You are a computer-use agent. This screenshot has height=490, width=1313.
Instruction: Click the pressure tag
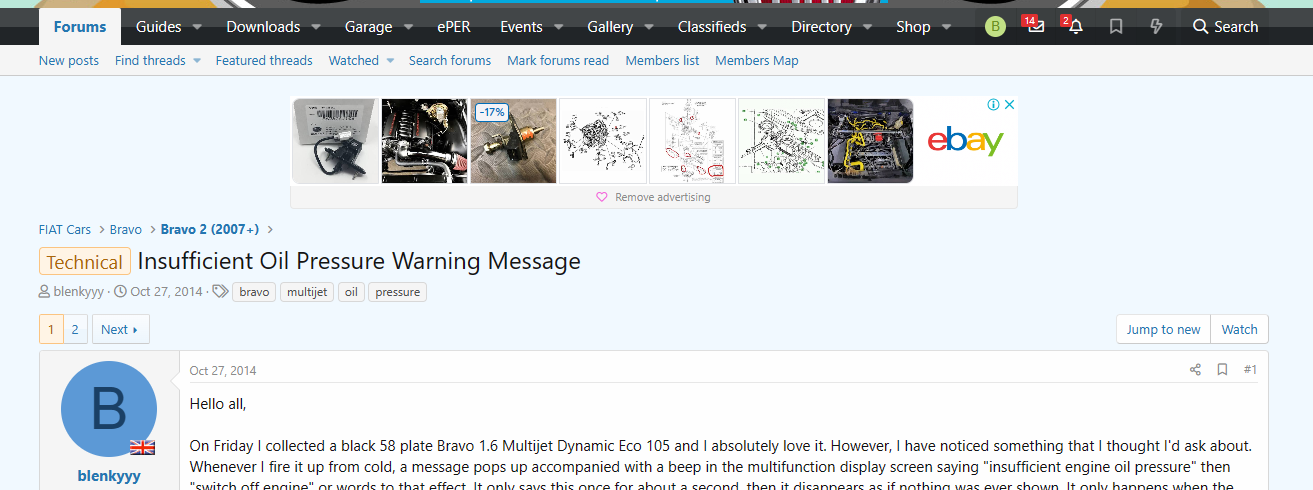pyautogui.click(x=397, y=292)
